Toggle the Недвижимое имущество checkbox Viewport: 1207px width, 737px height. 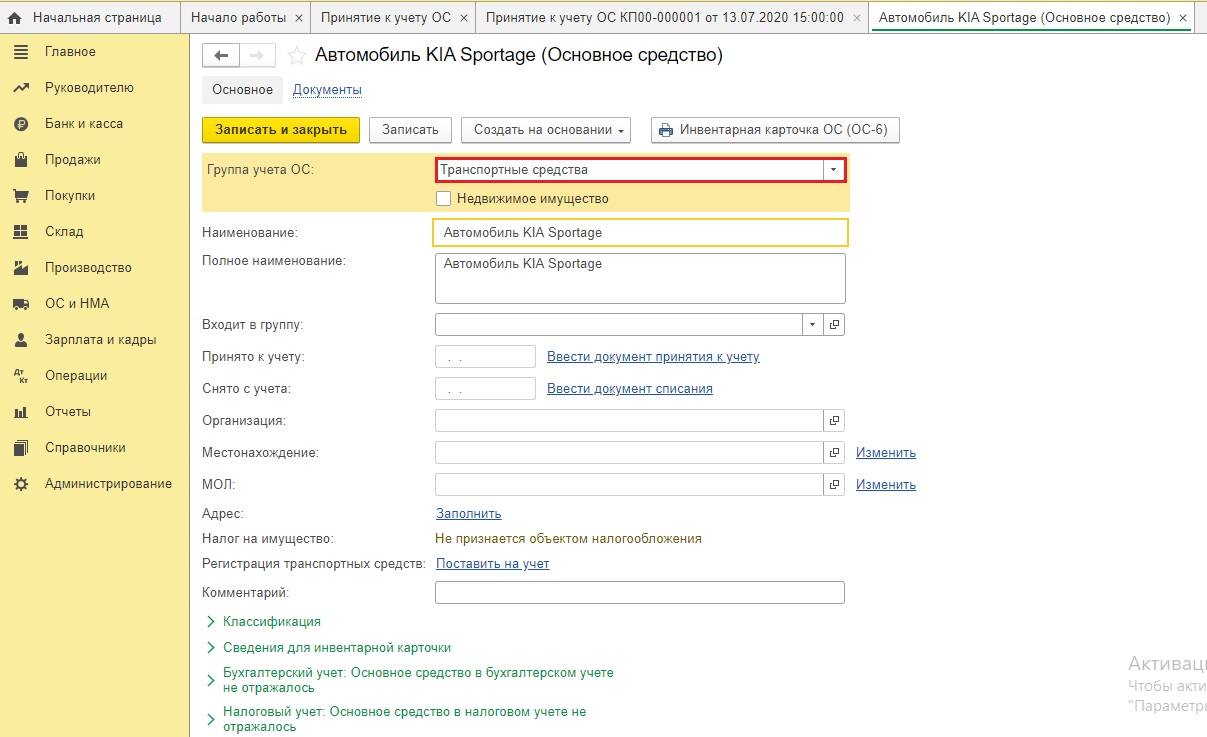[x=444, y=198]
